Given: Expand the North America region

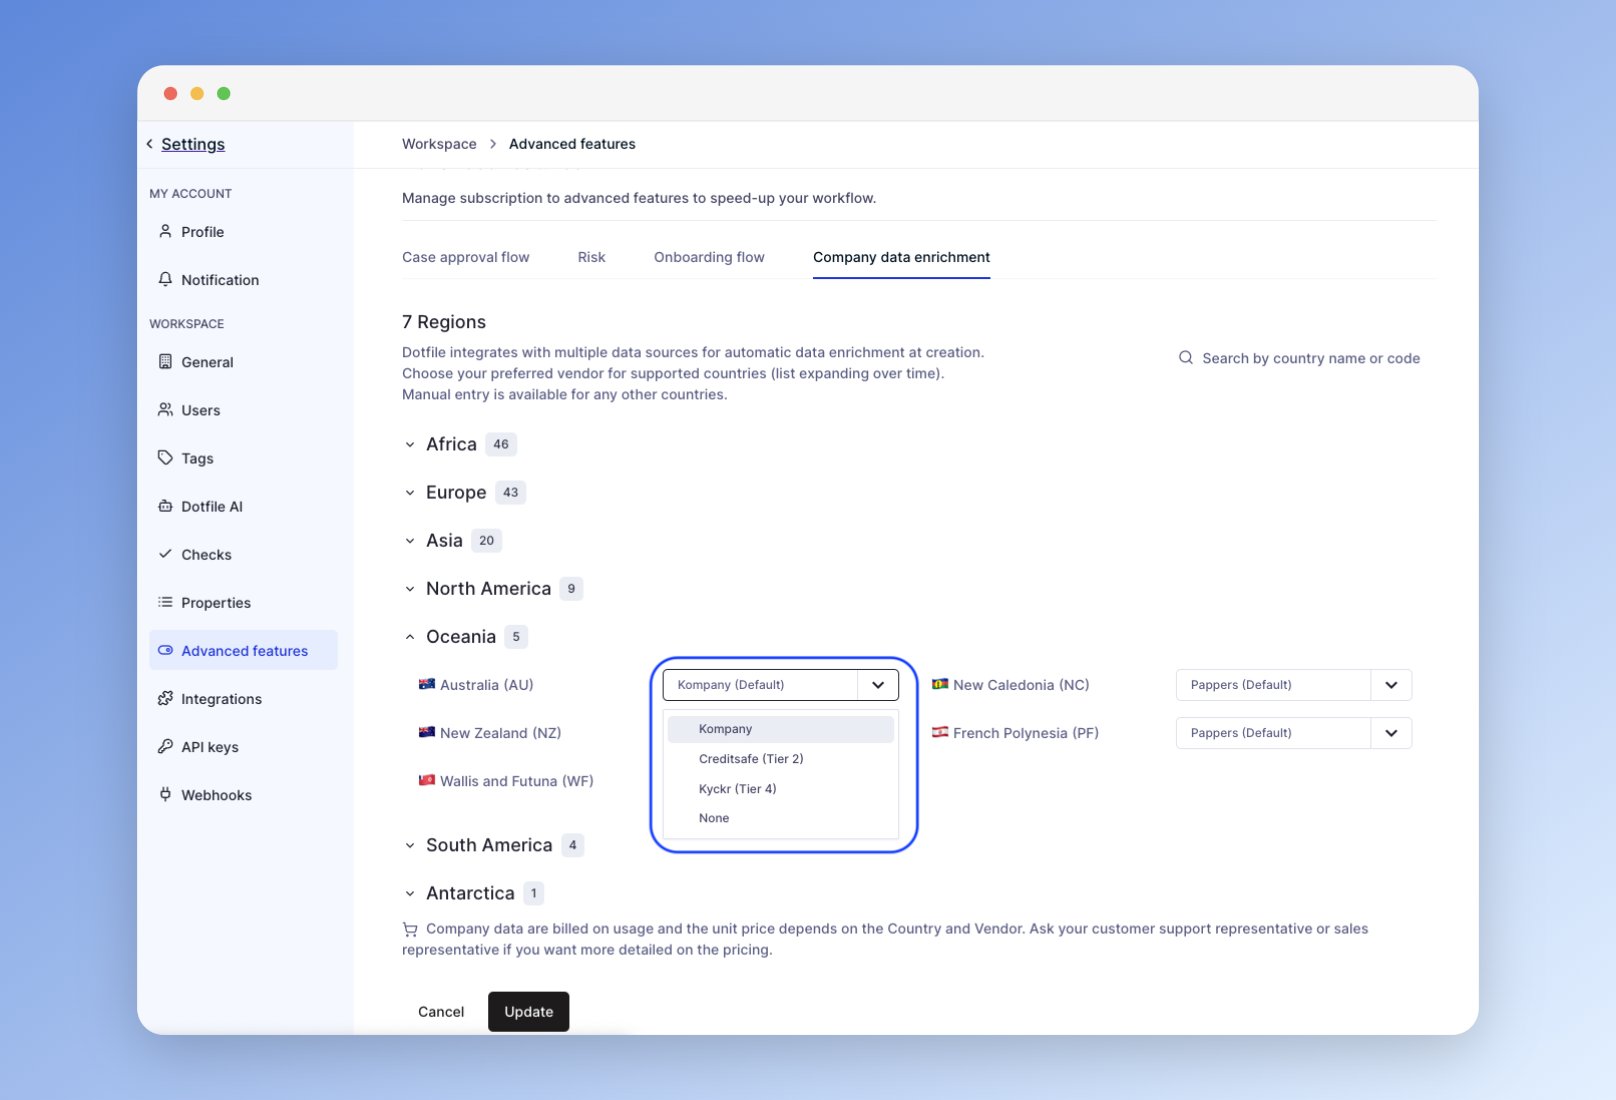Looking at the screenshot, I should click(x=410, y=588).
